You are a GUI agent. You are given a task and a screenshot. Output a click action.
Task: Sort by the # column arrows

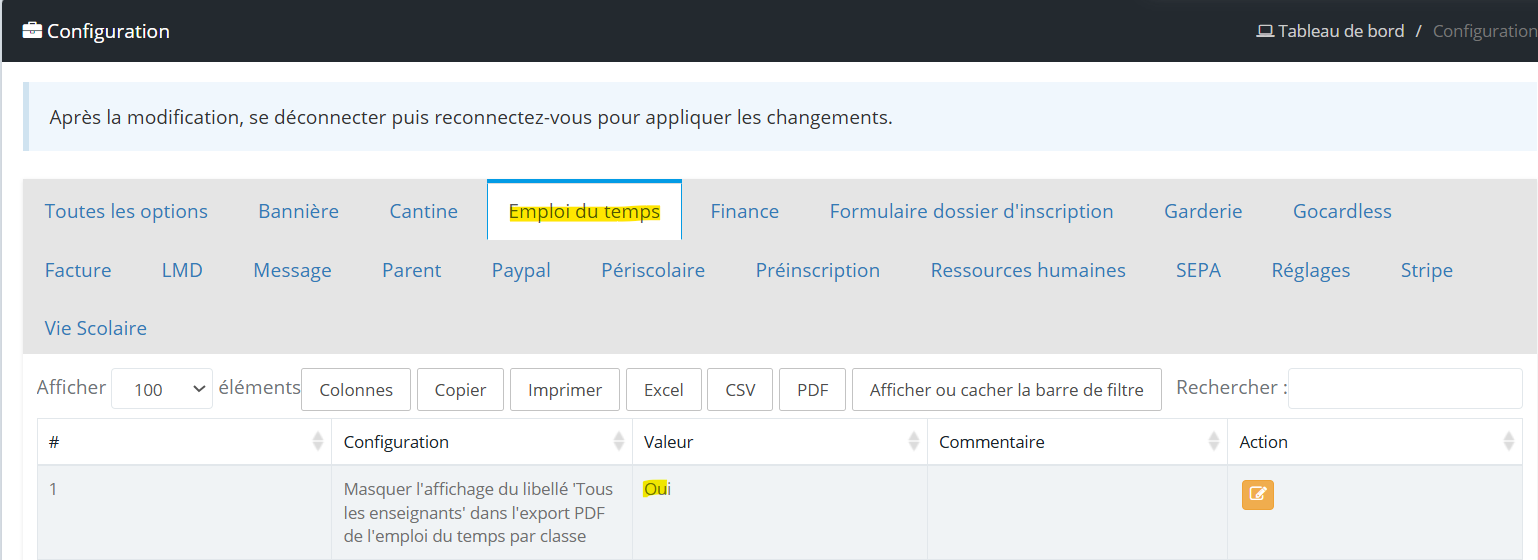pos(318,441)
